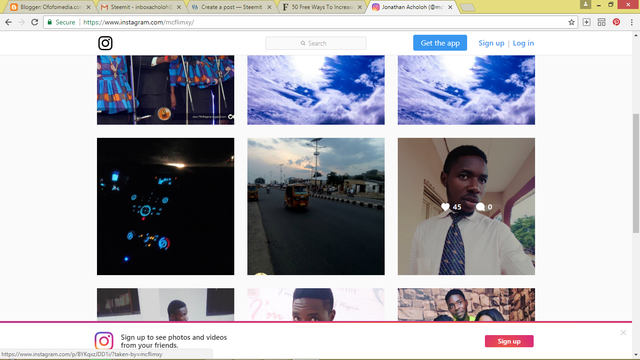Close the Jonathan Acholoh Instagram tab
640x360 pixels.
[450, 7]
